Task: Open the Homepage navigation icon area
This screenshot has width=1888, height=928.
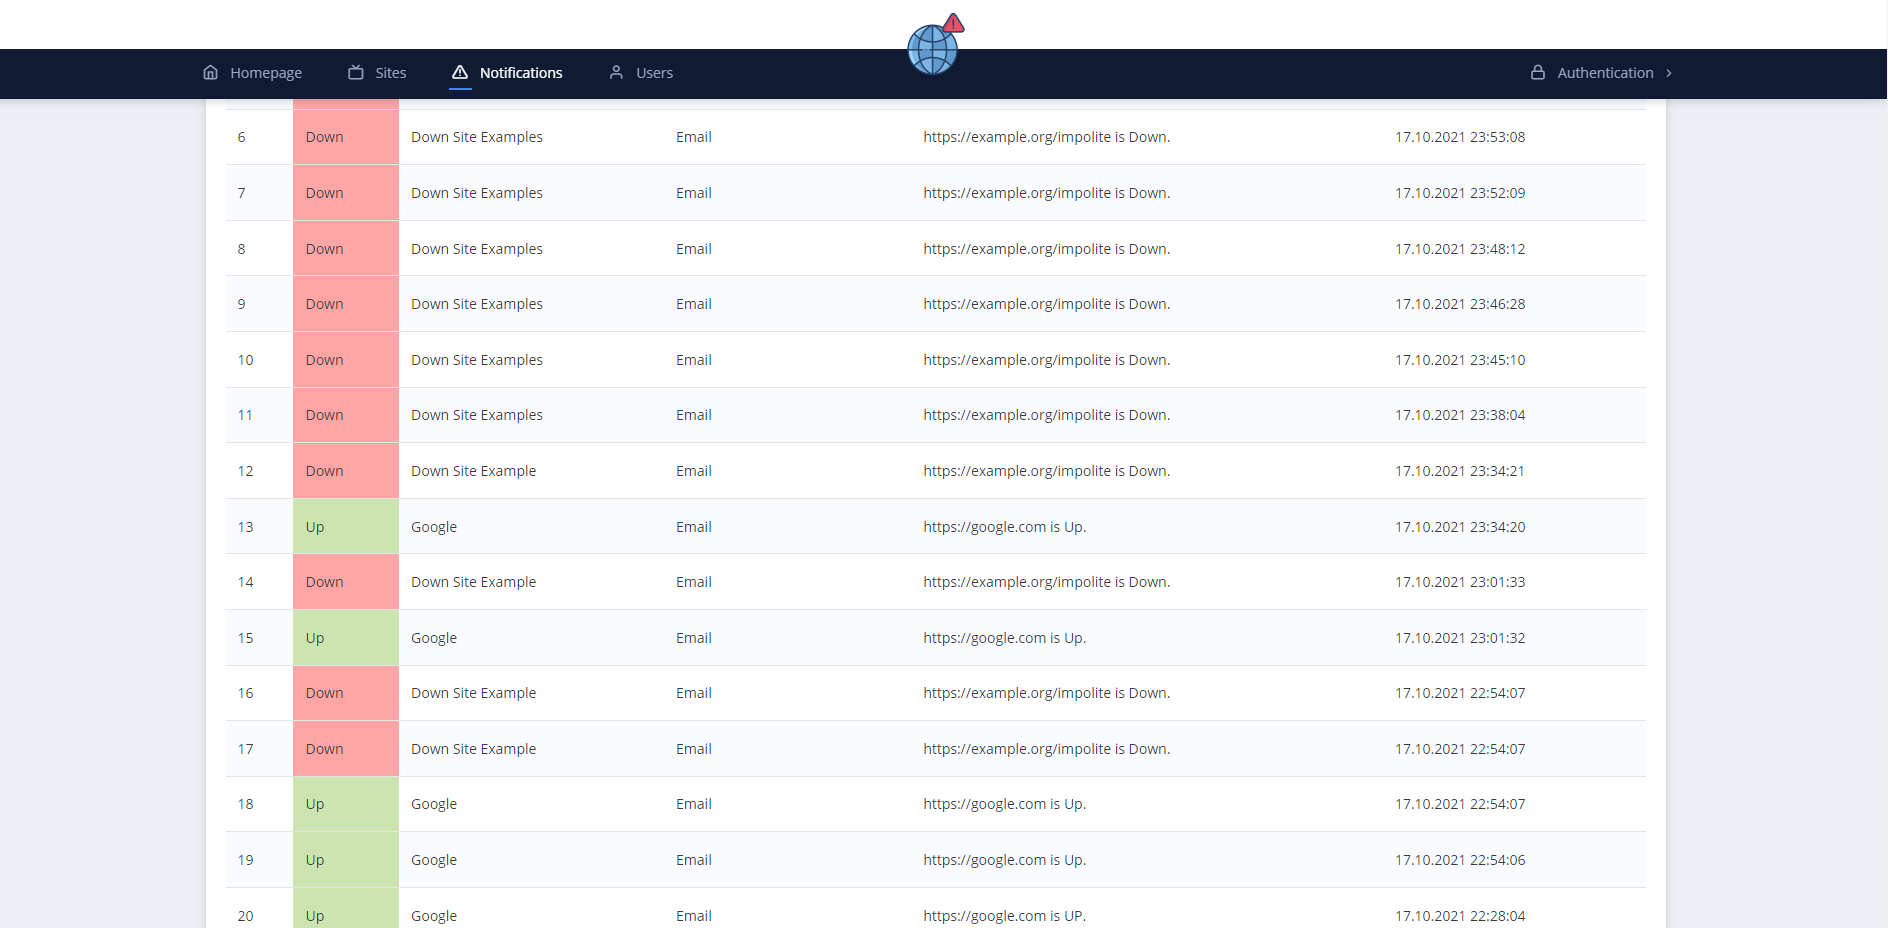Action: coord(211,72)
